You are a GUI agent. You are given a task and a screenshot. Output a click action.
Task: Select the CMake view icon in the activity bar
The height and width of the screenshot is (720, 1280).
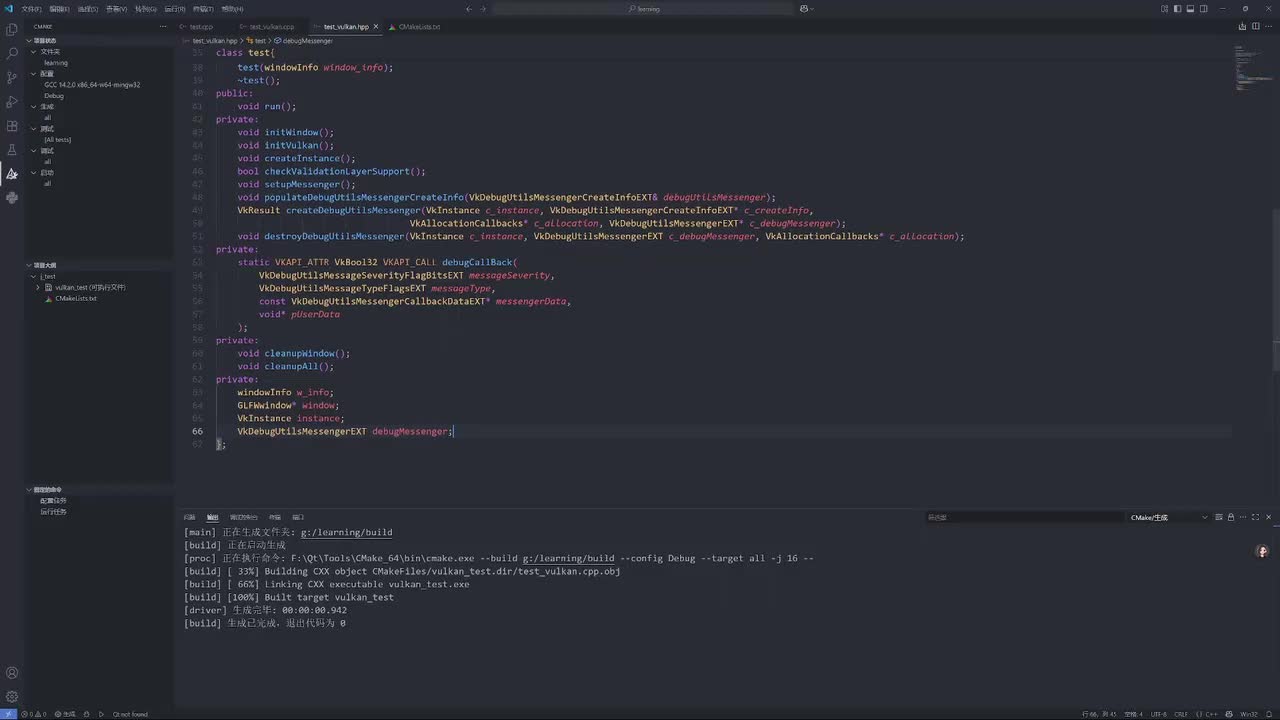click(x=12, y=174)
